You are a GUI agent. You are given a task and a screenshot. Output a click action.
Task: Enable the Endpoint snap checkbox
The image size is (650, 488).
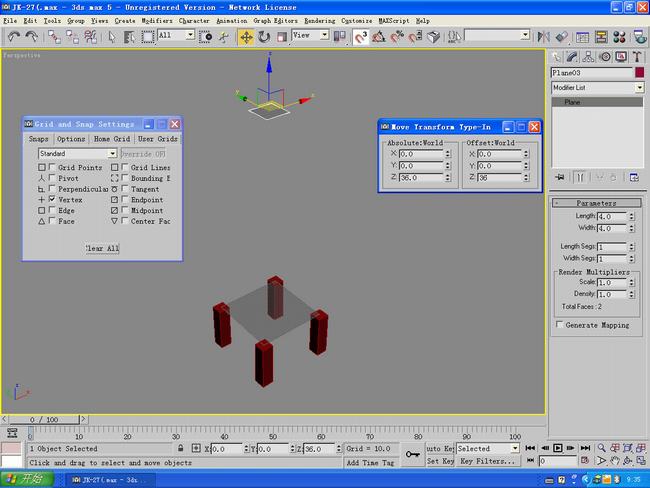(x=125, y=199)
